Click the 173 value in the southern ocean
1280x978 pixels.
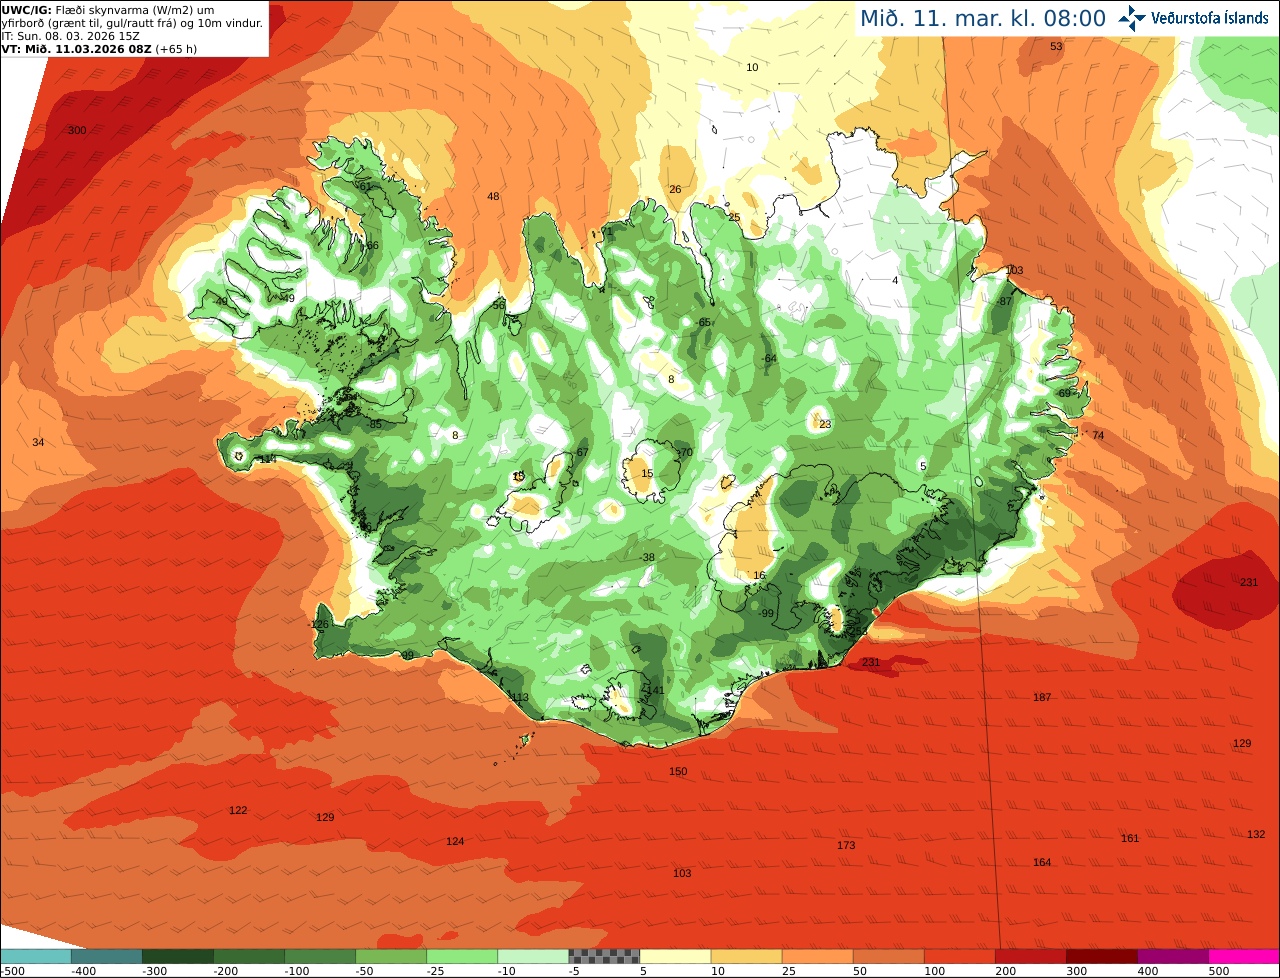(x=846, y=846)
